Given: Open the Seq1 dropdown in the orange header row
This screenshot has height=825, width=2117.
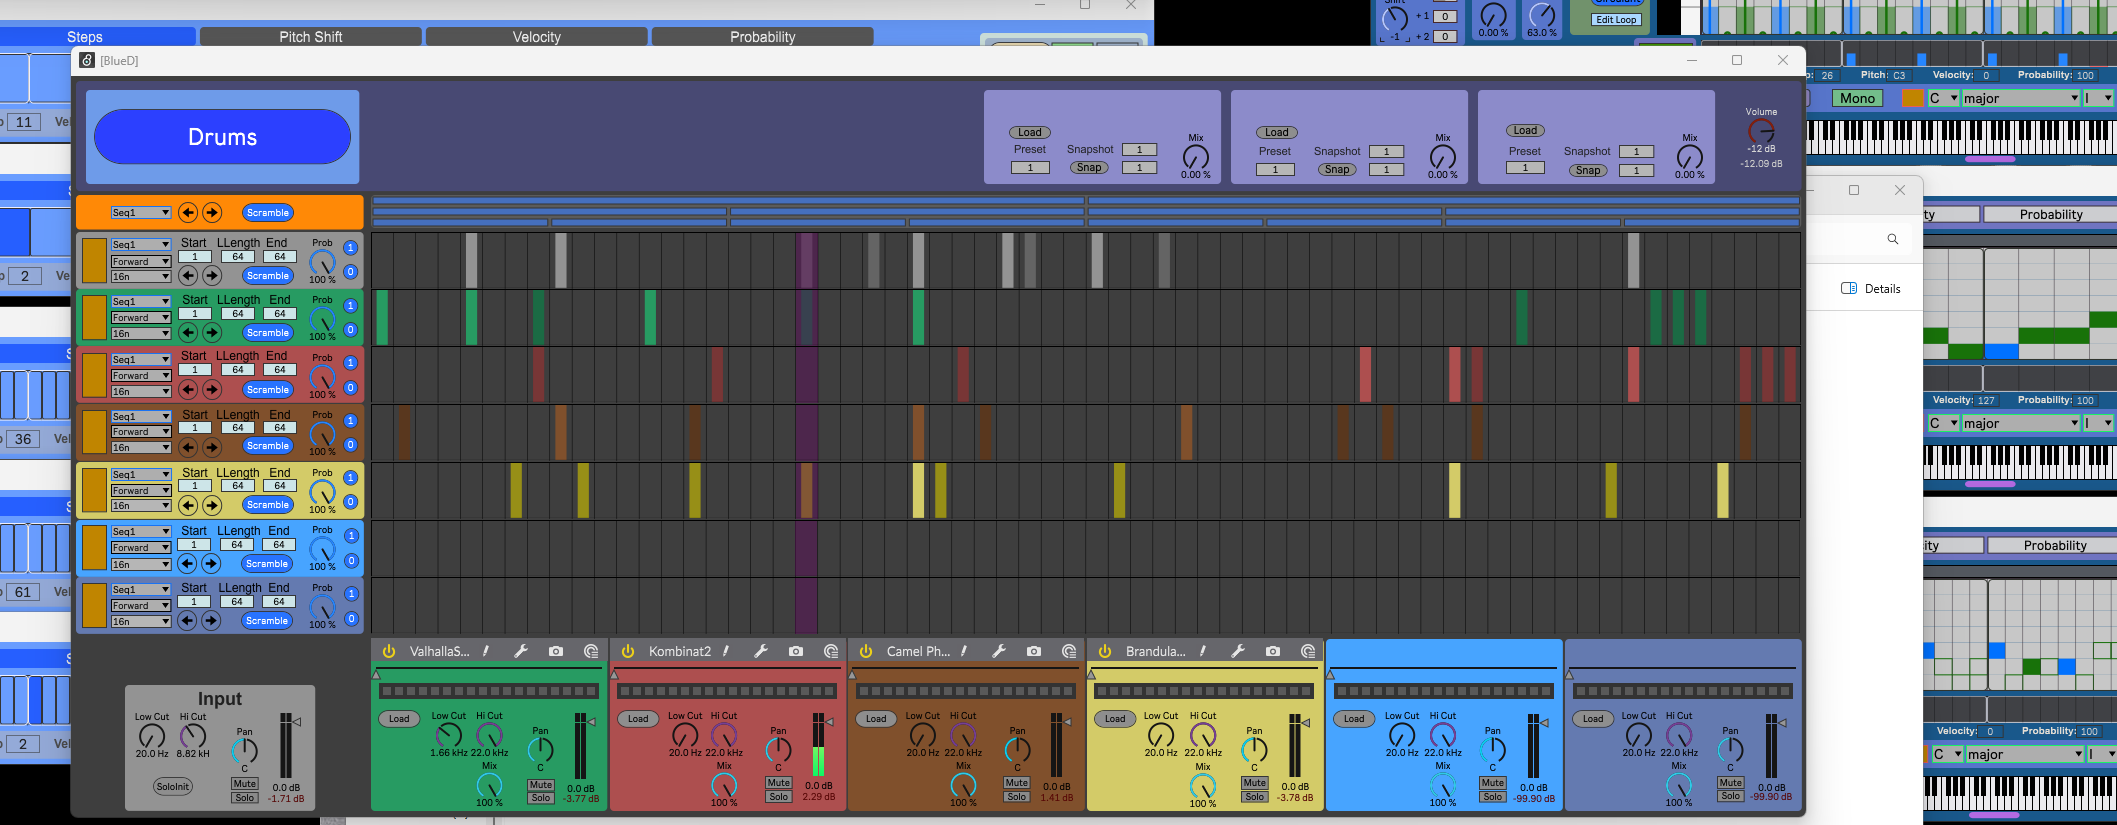Looking at the screenshot, I should tap(141, 213).
